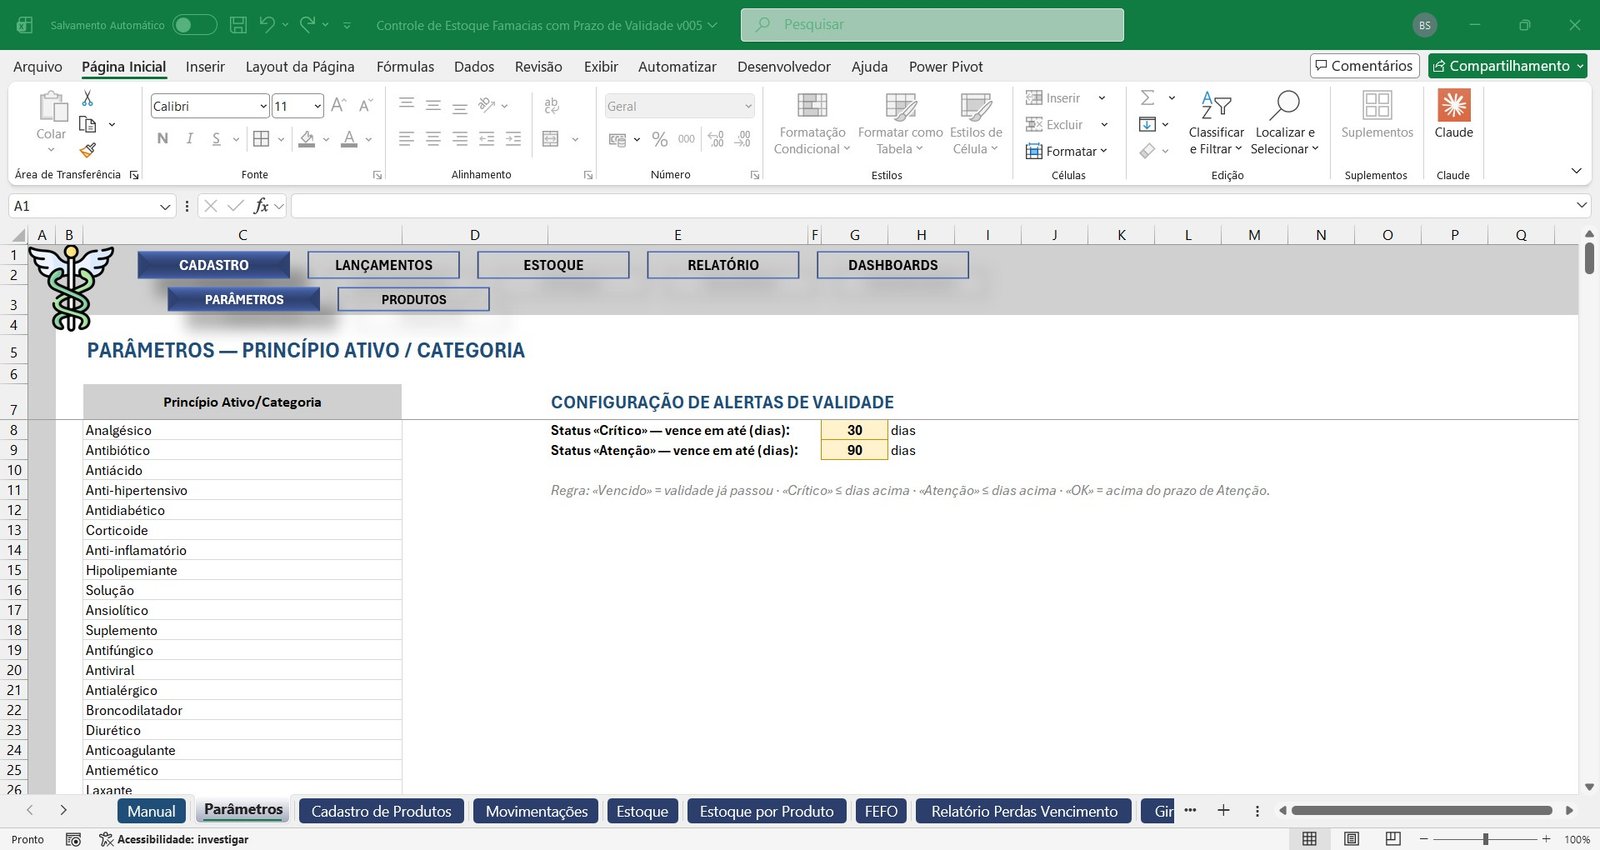1600x850 pixels.
Task: Increase font size with the larger A
Action: (338, 106)
